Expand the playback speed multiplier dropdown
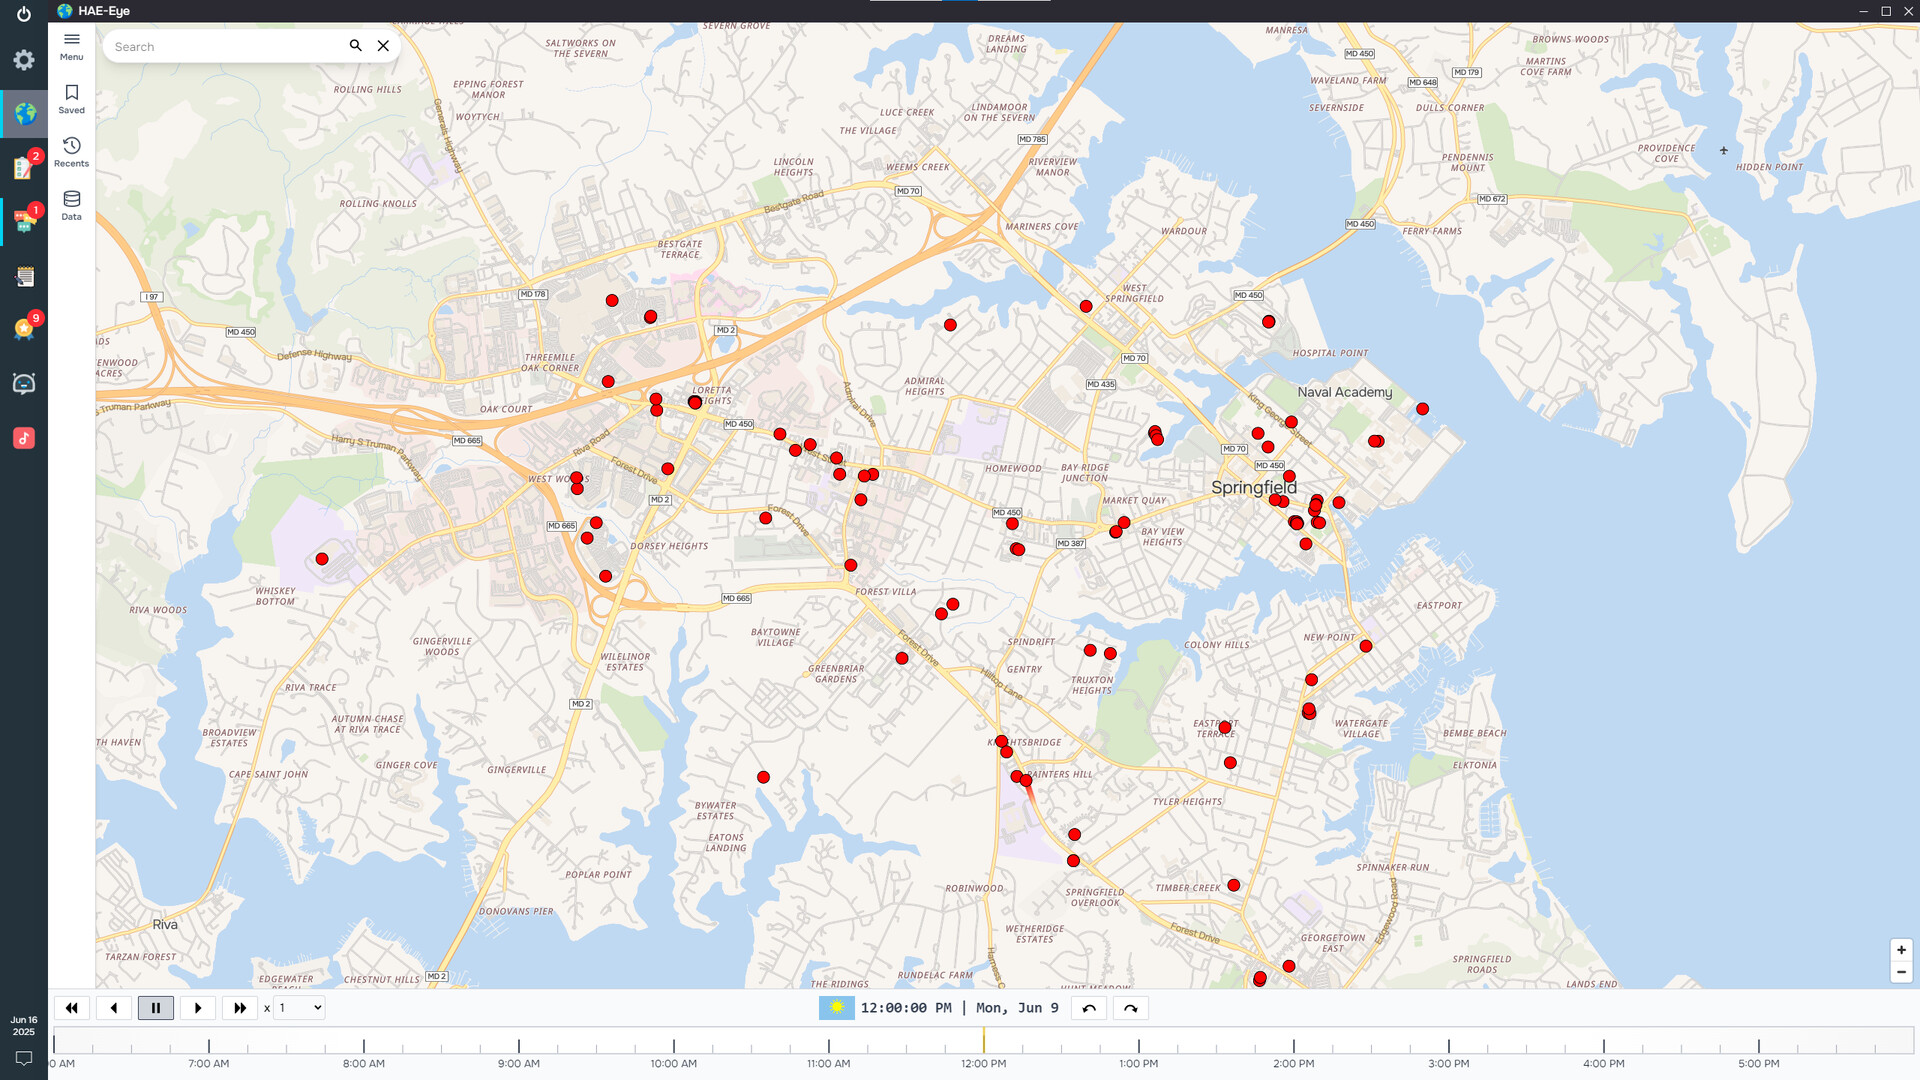Screen dimensions: 1920x1080 [300, 1008]
